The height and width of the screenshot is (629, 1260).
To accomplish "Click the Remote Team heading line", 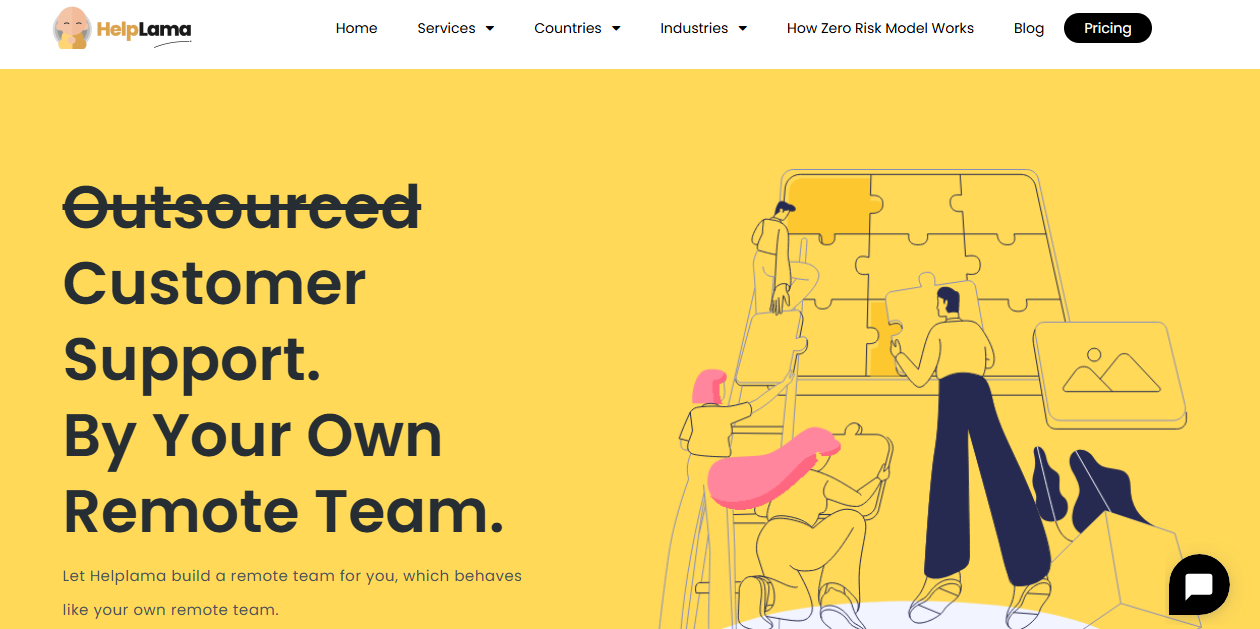I will 283,510.
